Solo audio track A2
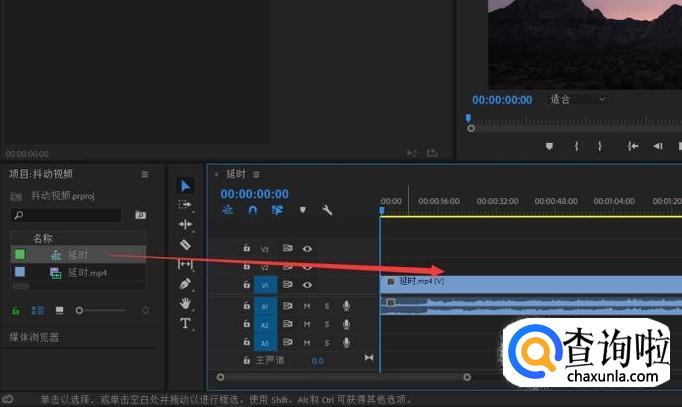This screenshot has height=407, width=682. [326, 325]
